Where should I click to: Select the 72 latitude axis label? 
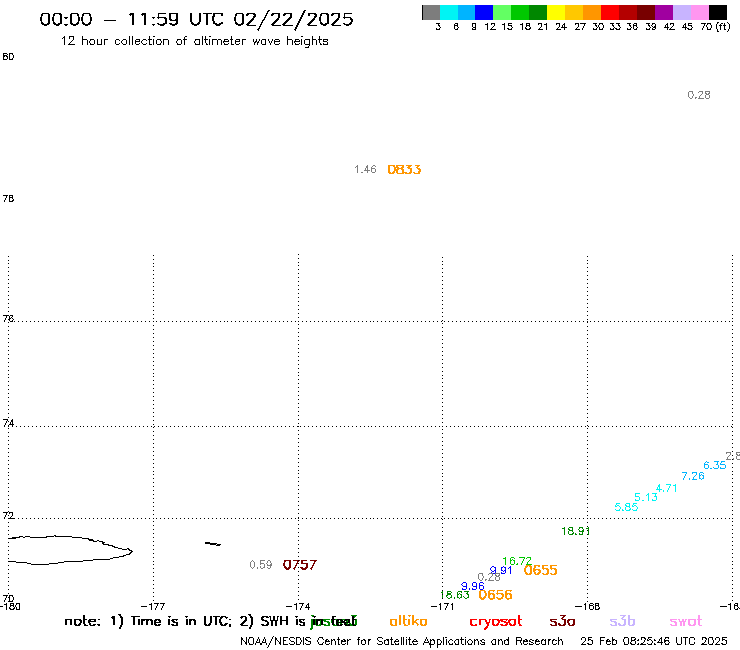click(x=8, y=515)
